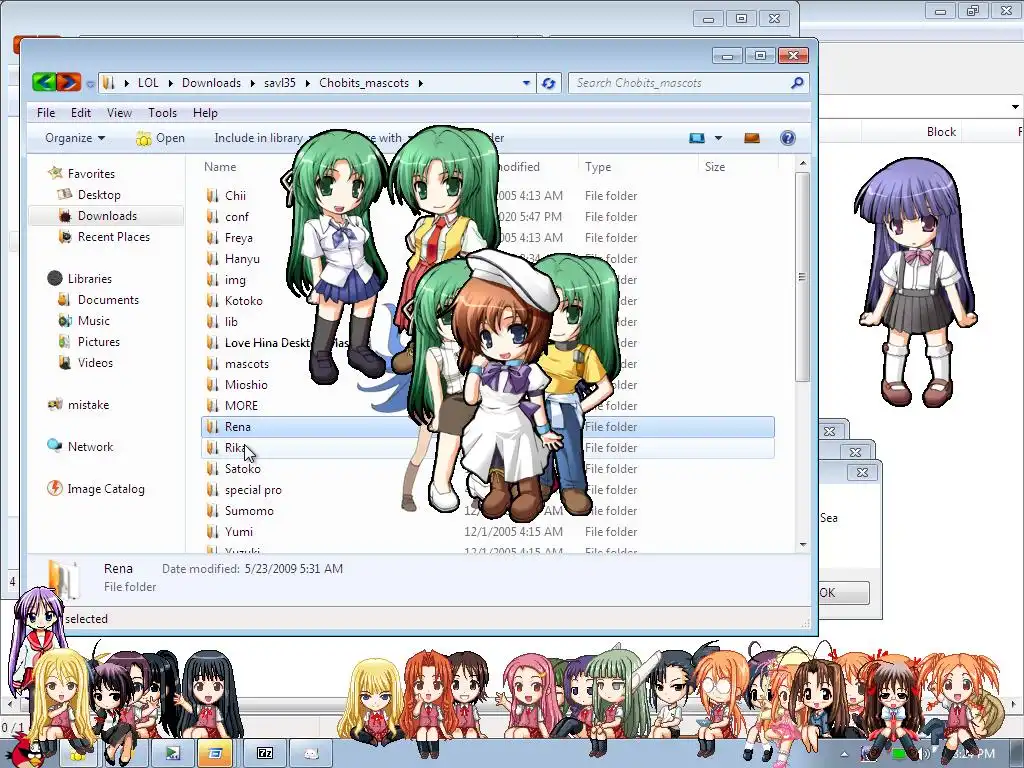Click Open on the toolbar
Viewport: 1024px width, 768px height.
[161, 138]
